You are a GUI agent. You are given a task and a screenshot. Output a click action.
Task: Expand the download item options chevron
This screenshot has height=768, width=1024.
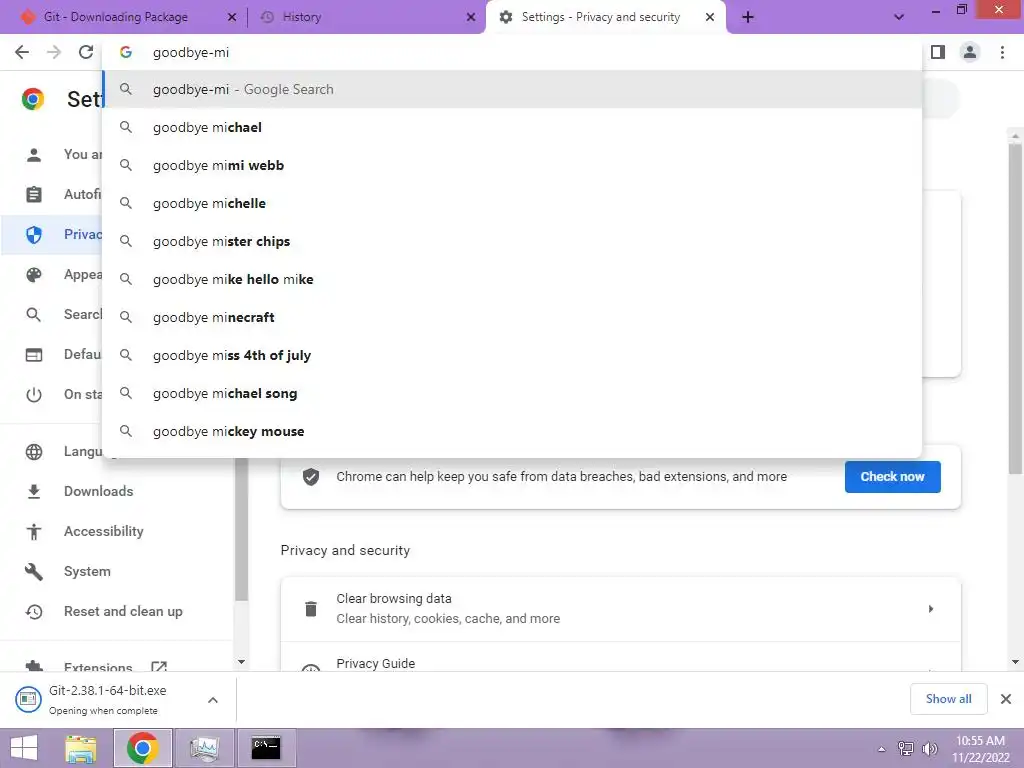point(213,699)
